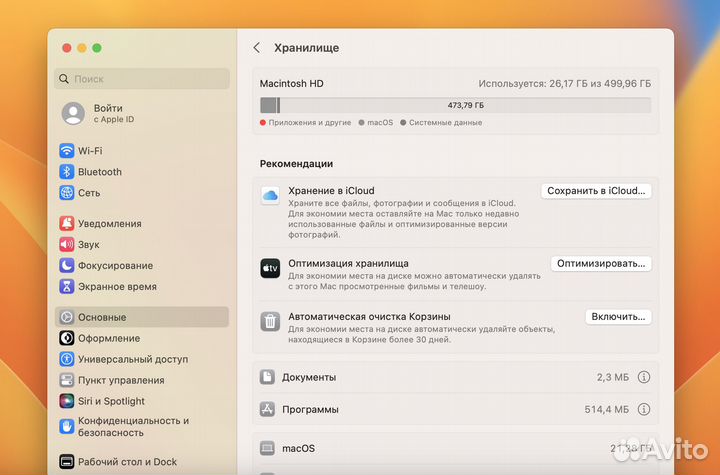Open info for Документы

point(644,377)
